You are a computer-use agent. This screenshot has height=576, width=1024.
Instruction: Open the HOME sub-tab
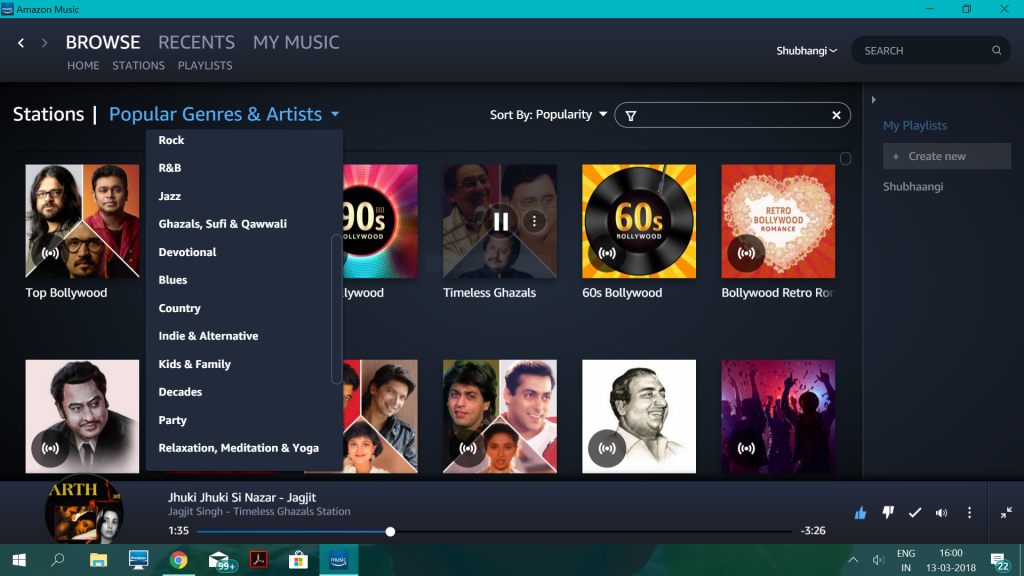[83, 66]
